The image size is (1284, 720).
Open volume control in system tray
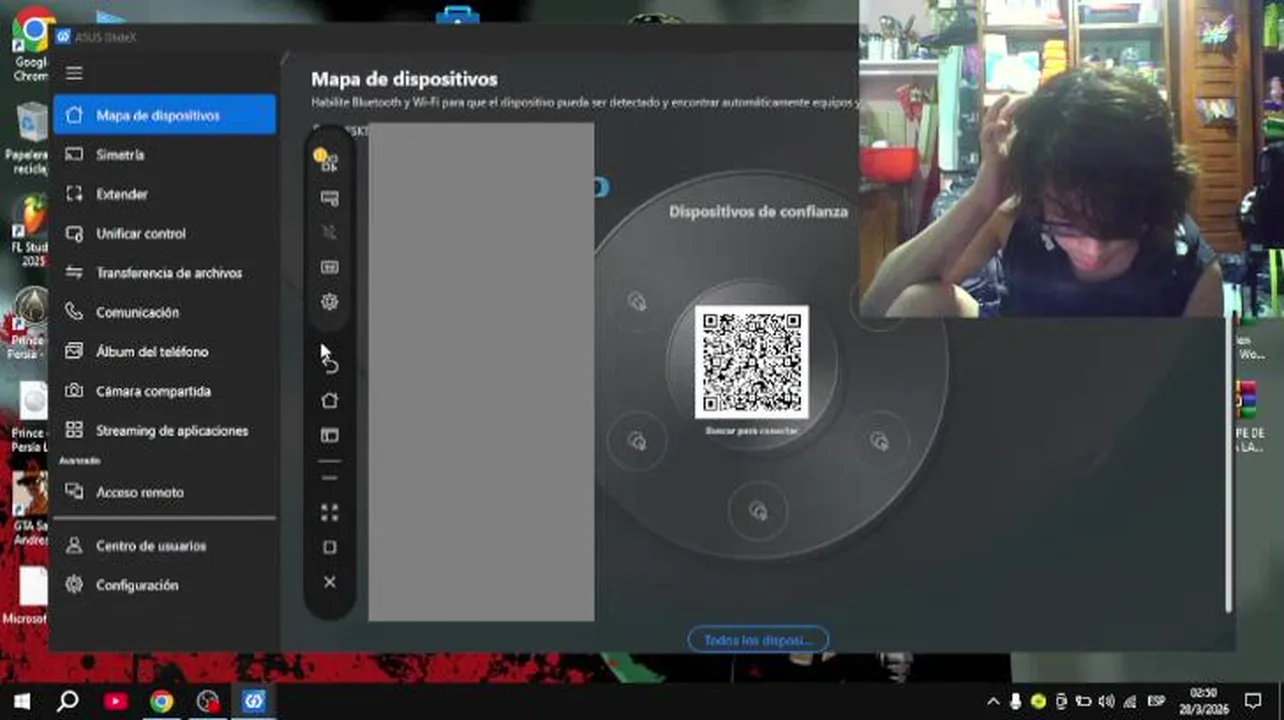[x=1106, y=701]
